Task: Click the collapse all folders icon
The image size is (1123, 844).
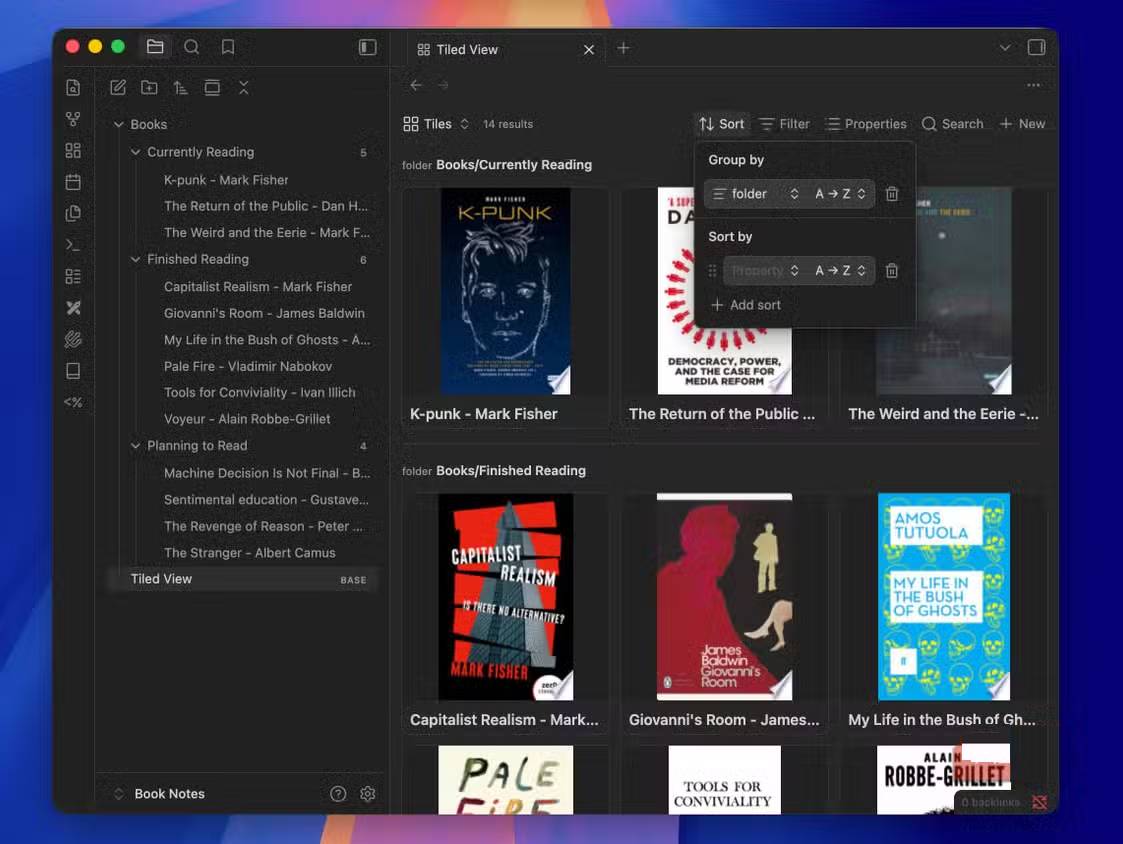Action: tap(243, 88)
